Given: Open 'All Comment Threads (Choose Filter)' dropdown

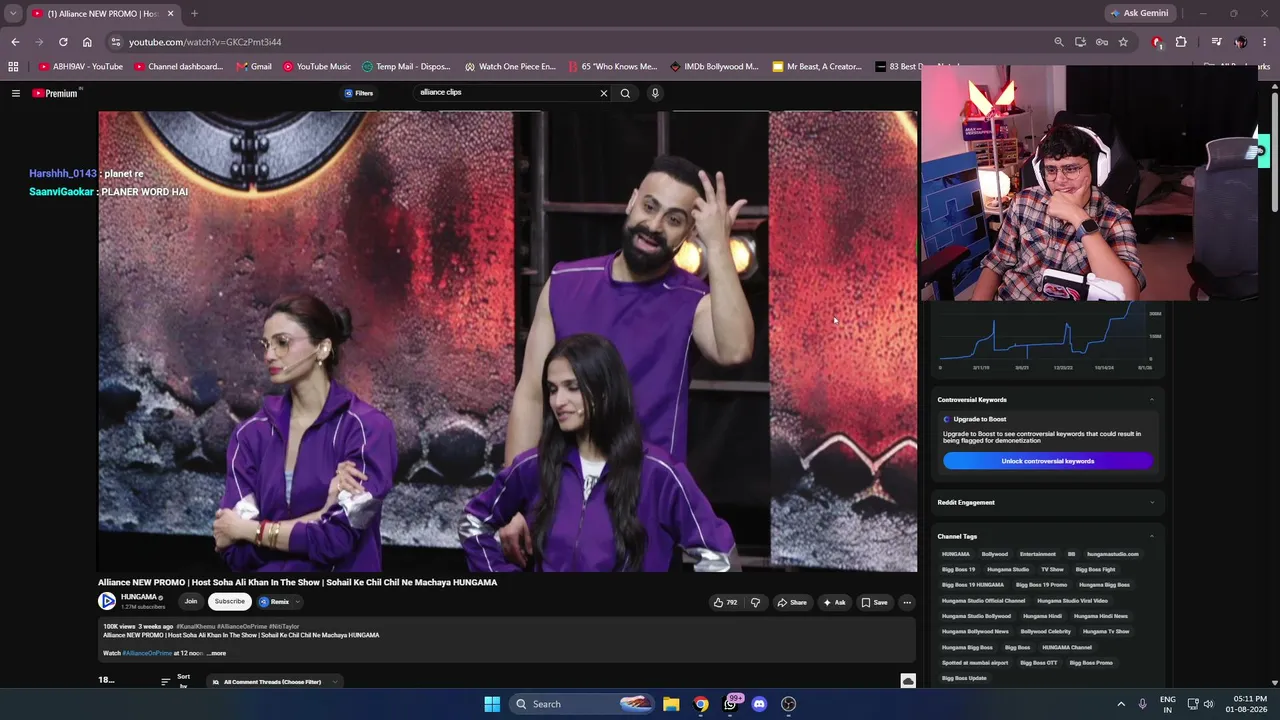Looking at the screenshot, I should tap(275, 682).
